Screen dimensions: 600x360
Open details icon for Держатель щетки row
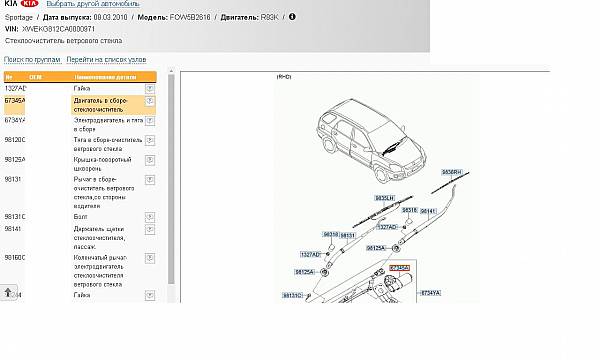pyautogui.click(x=150, y=230)
